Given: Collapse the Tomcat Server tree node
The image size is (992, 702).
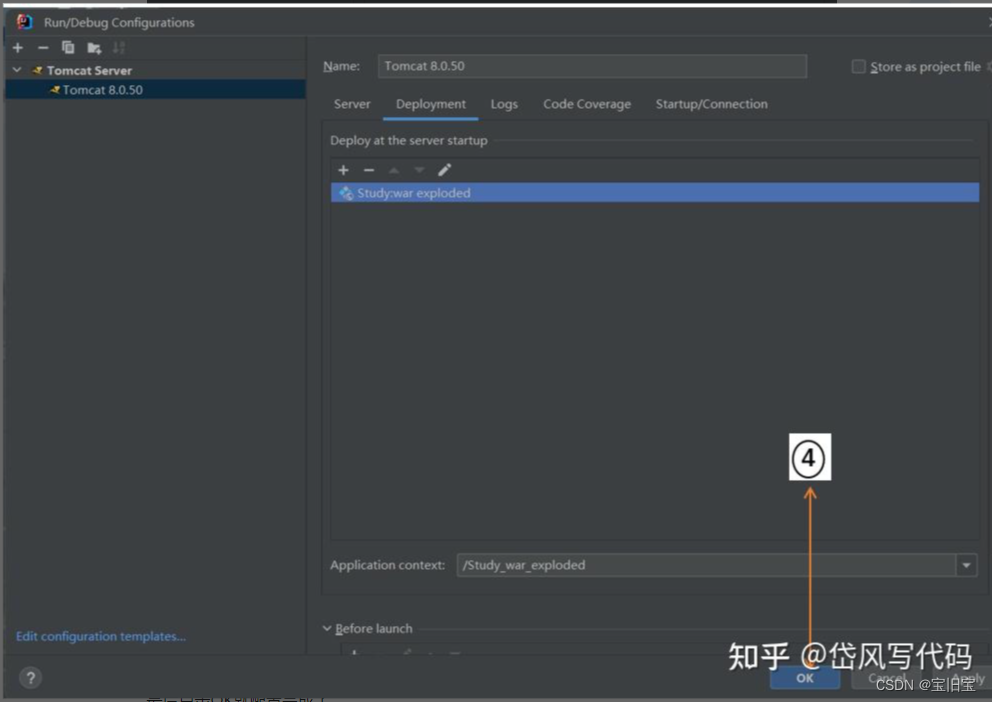Looking at the screenshot, I should (17, 70).
